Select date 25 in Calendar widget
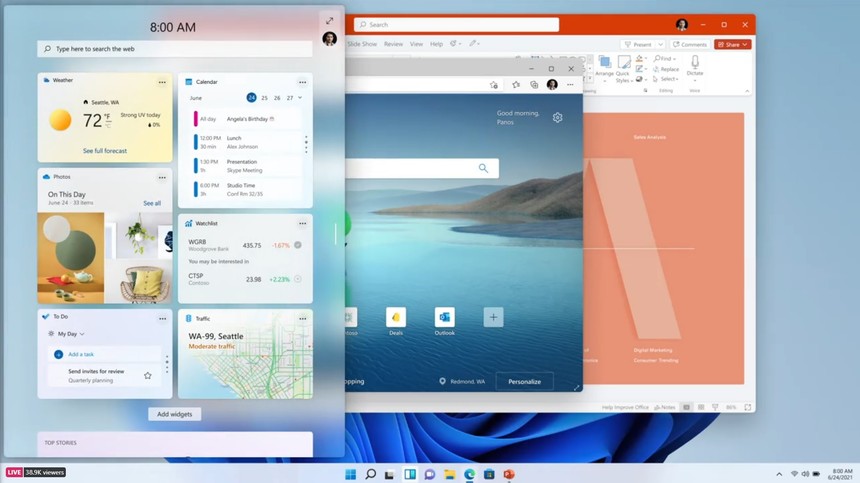 [x=264, y=98]
